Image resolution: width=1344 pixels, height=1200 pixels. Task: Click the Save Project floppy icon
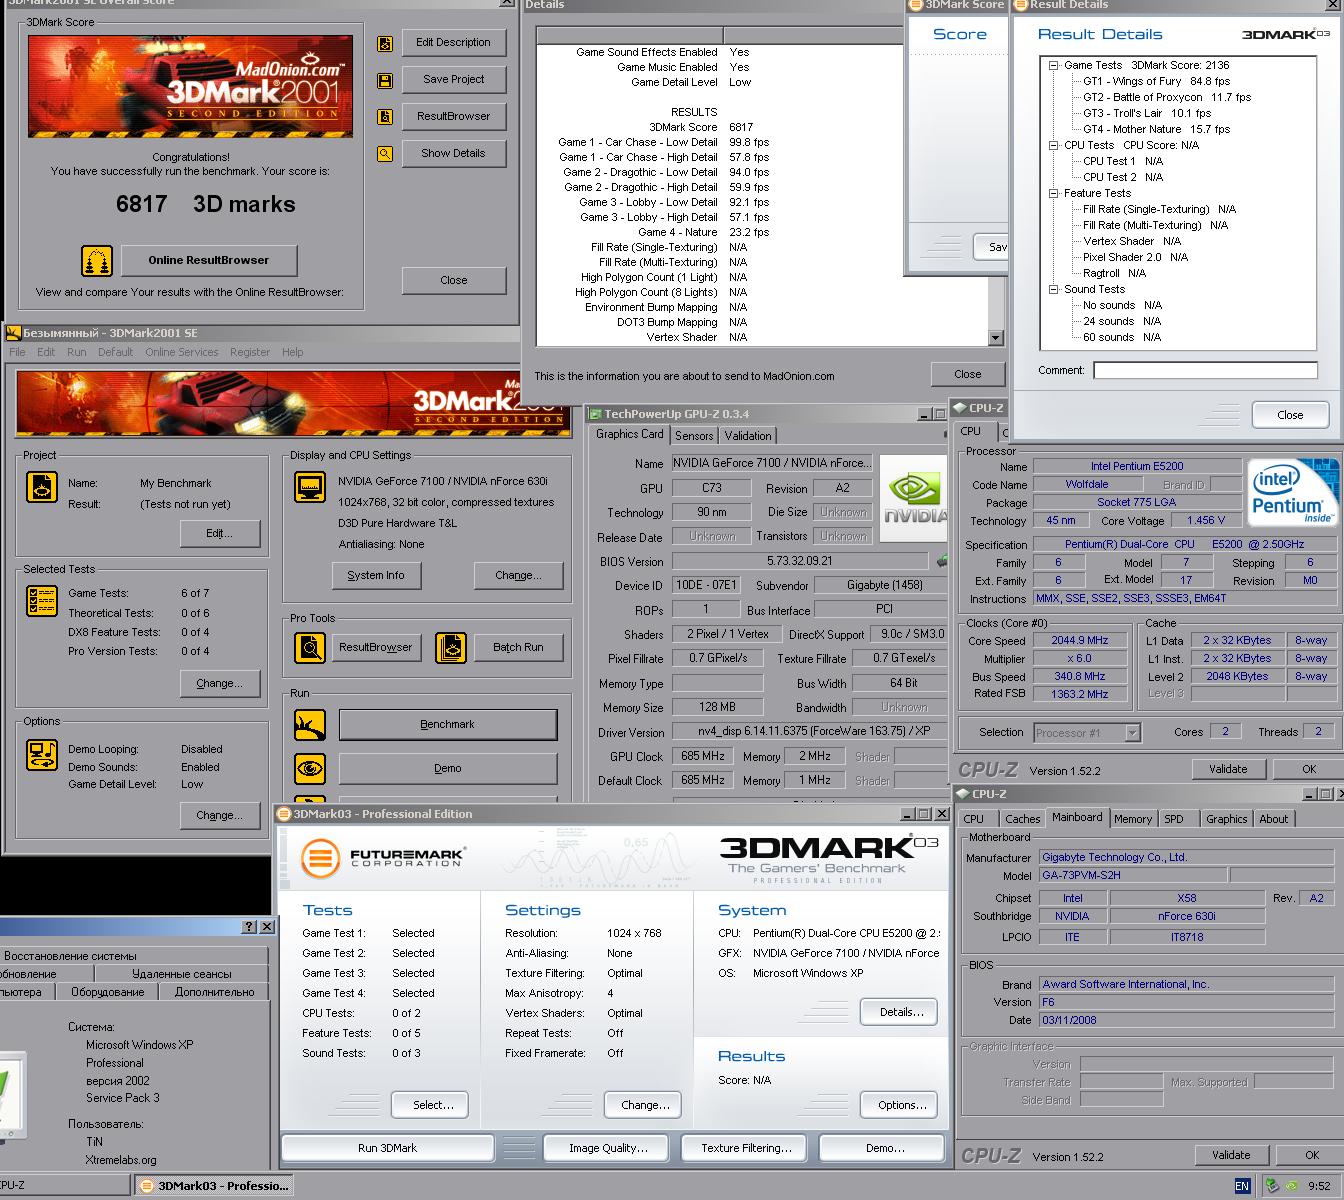(385, 80)
